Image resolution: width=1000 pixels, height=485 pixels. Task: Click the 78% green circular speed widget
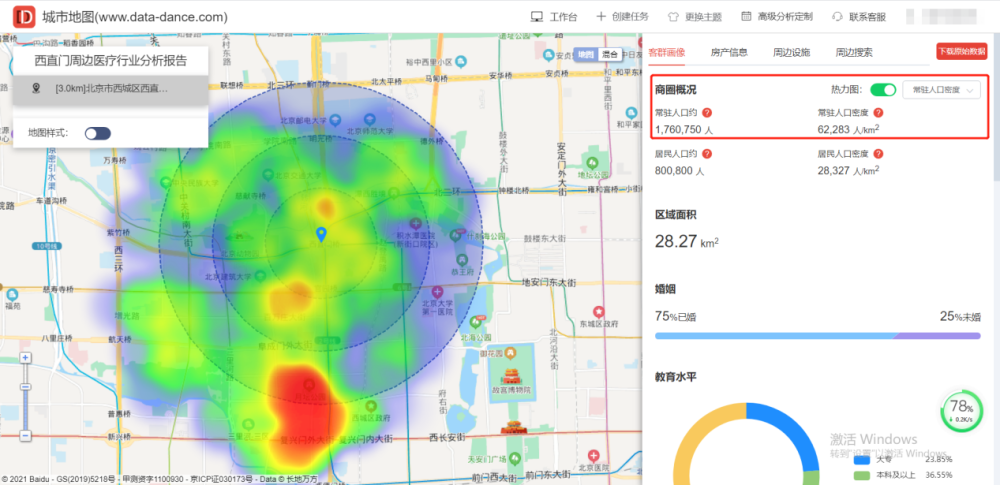[960, 411]
